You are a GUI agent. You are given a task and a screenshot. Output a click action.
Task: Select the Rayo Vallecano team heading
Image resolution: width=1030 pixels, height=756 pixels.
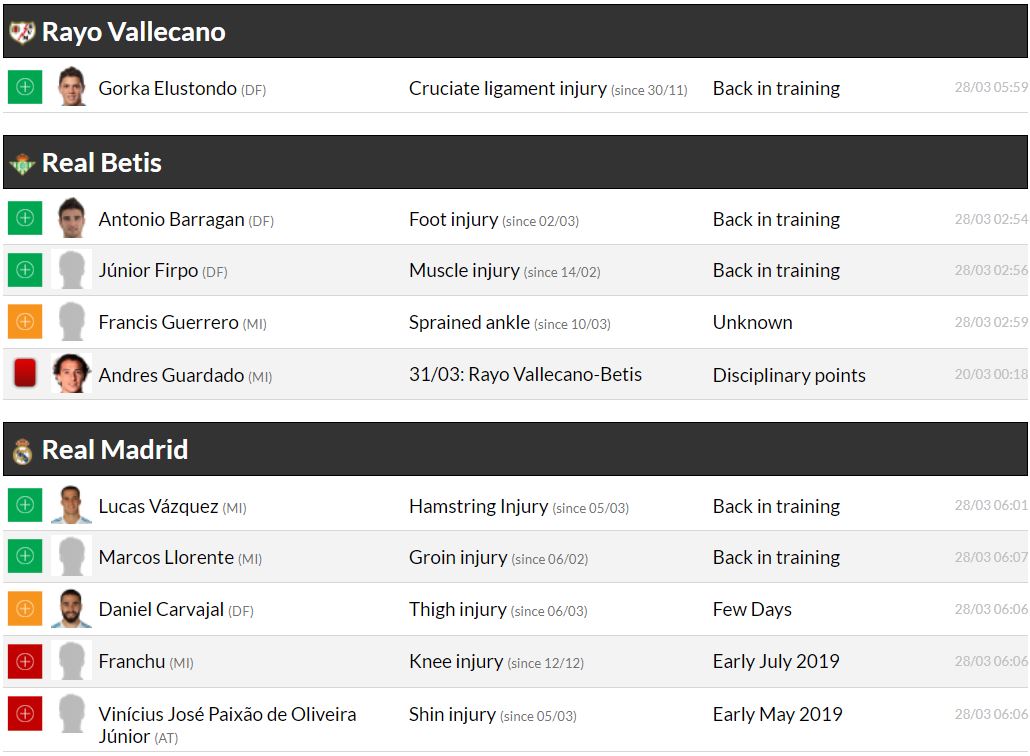click(x=133, y=32)
